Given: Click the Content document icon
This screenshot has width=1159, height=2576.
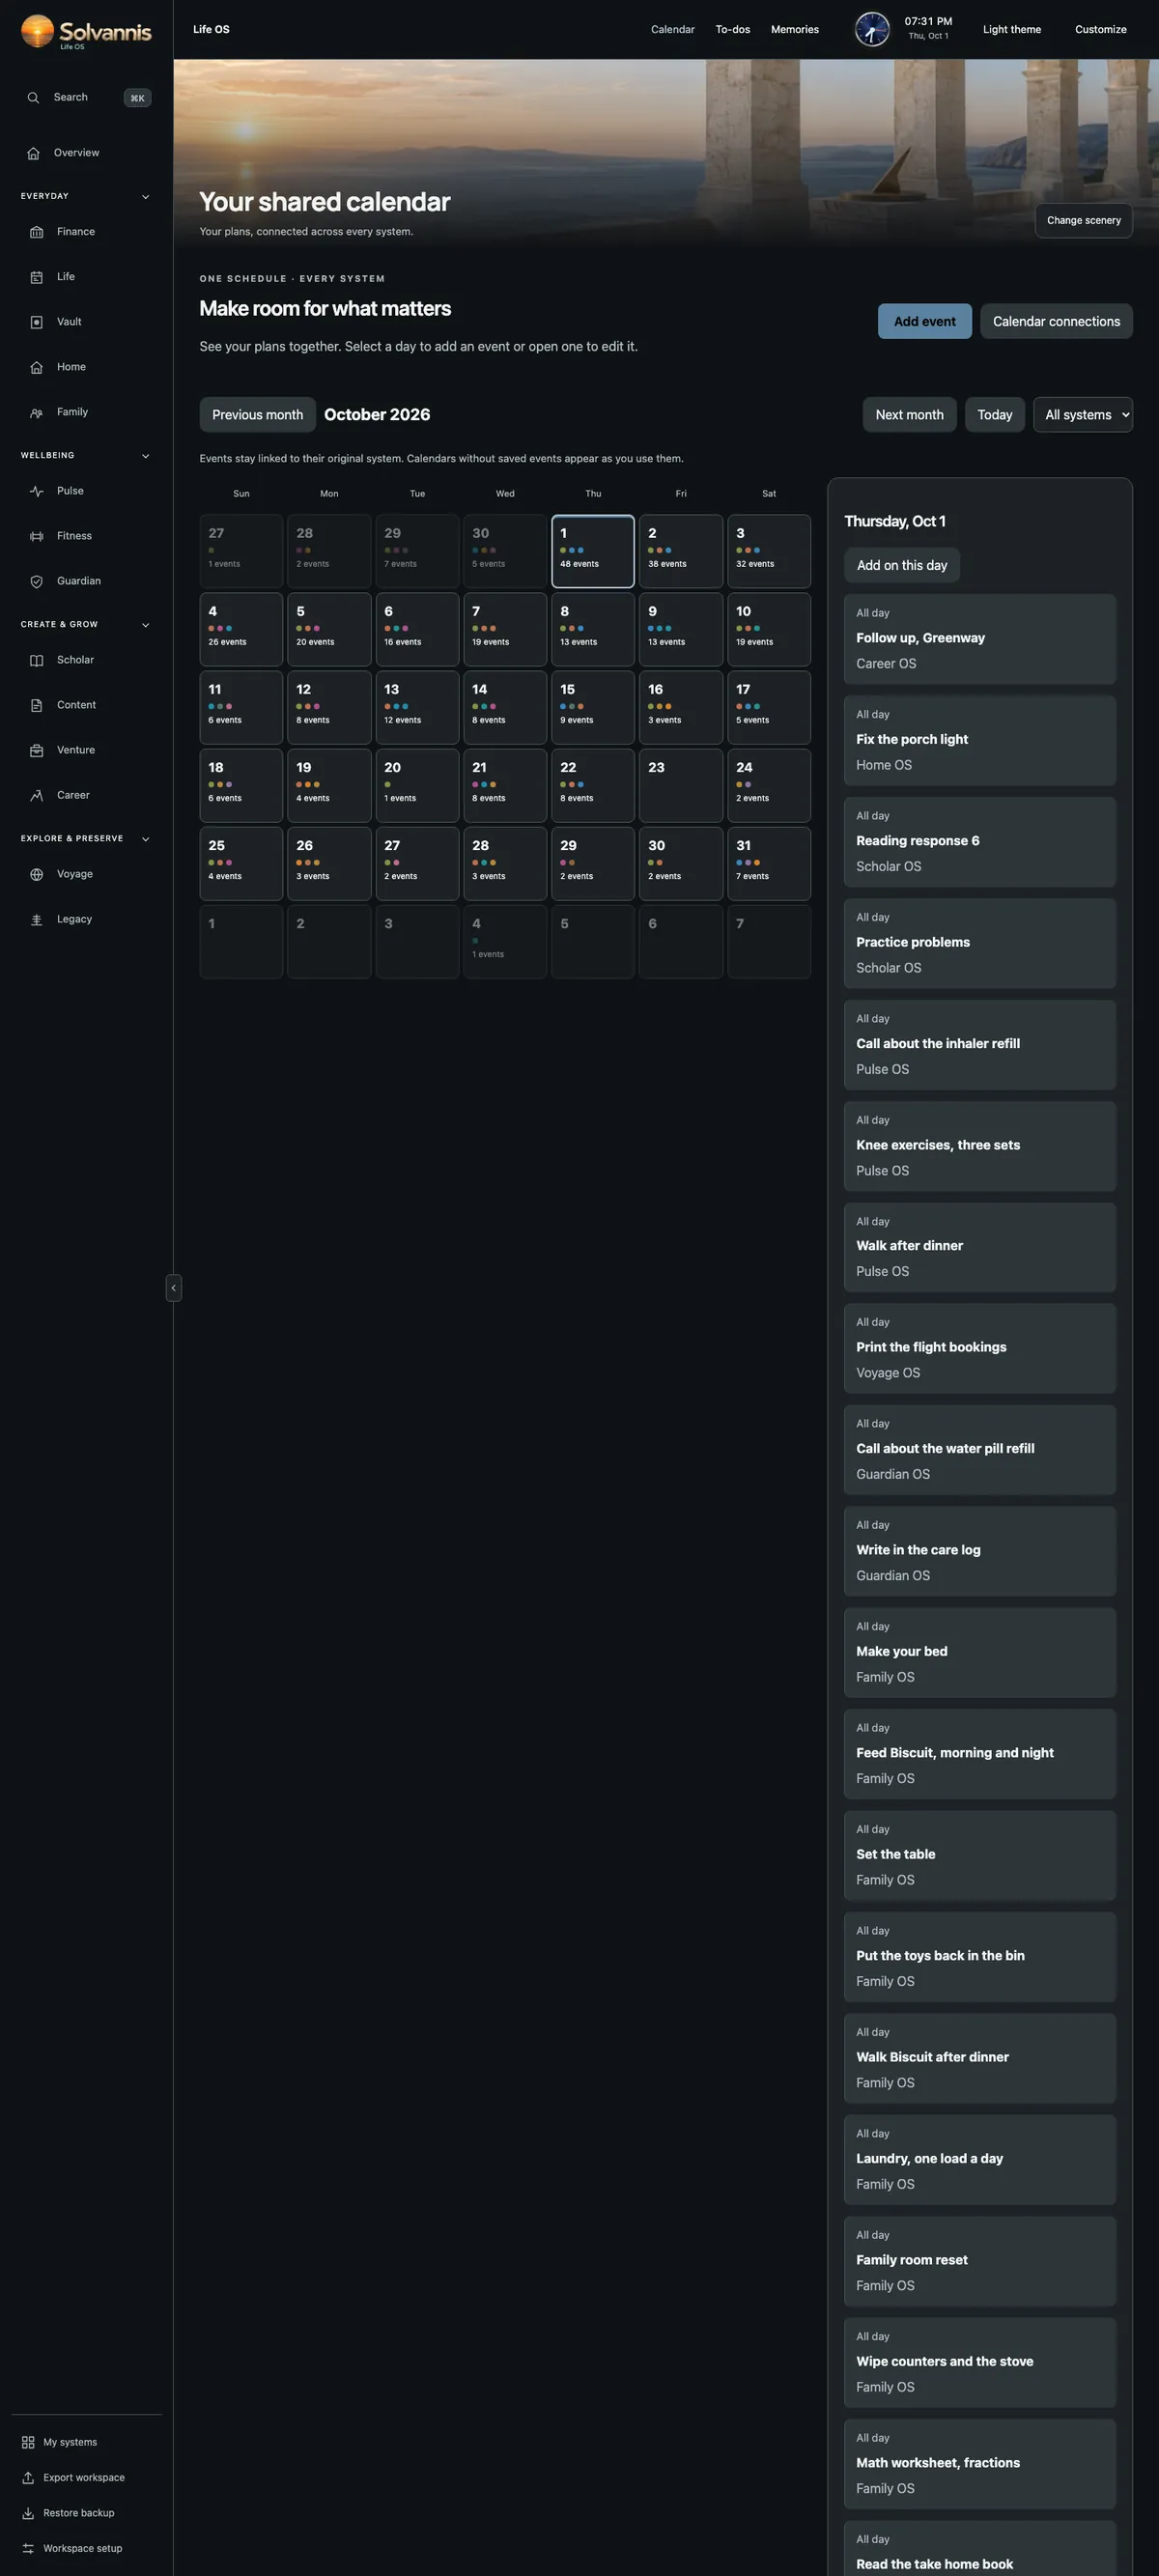Looking at the screenshot, I should pos(37,705).
